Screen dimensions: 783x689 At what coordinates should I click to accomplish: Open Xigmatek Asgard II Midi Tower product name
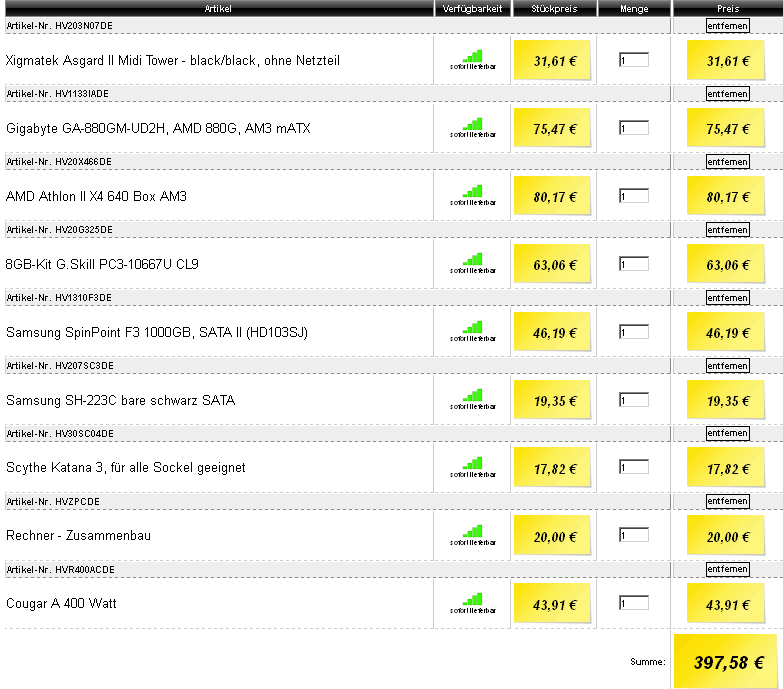[x=173, y=60]
